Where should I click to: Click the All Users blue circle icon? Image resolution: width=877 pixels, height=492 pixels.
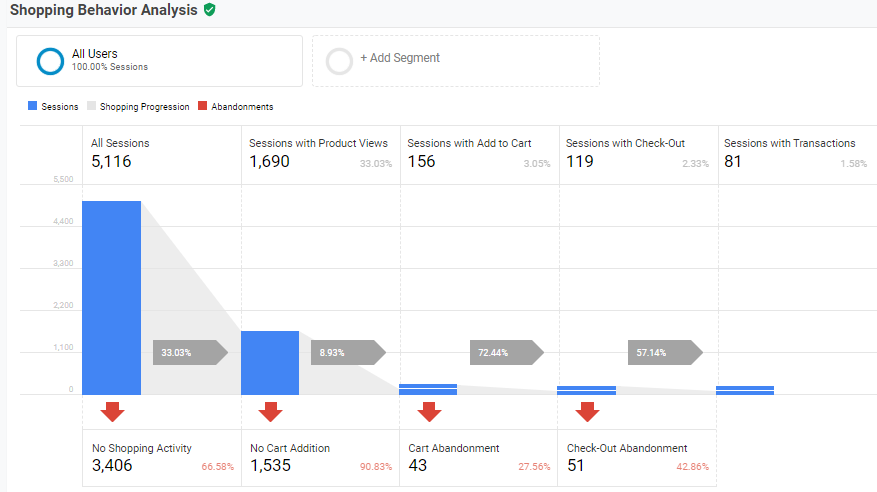(50, 61)
